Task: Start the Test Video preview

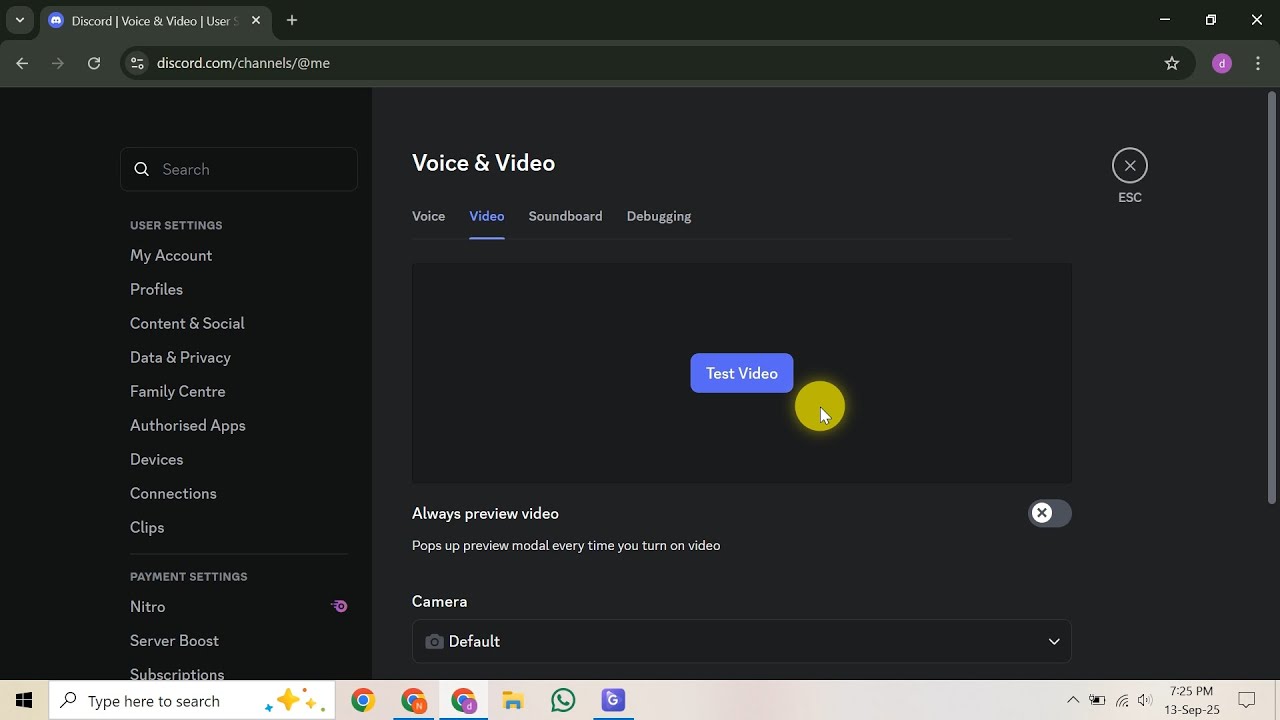Action: [742, 373]
